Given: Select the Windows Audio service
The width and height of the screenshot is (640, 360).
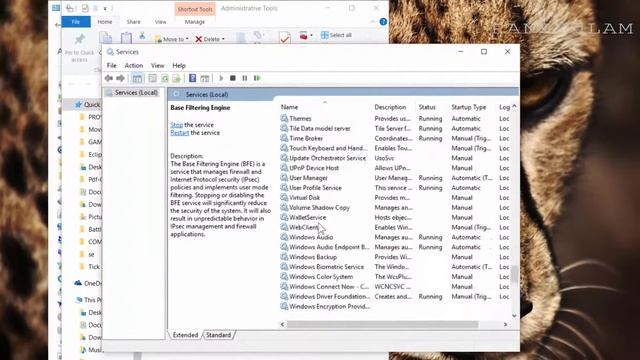Looking at the screenshot, I should click(311, 237).
